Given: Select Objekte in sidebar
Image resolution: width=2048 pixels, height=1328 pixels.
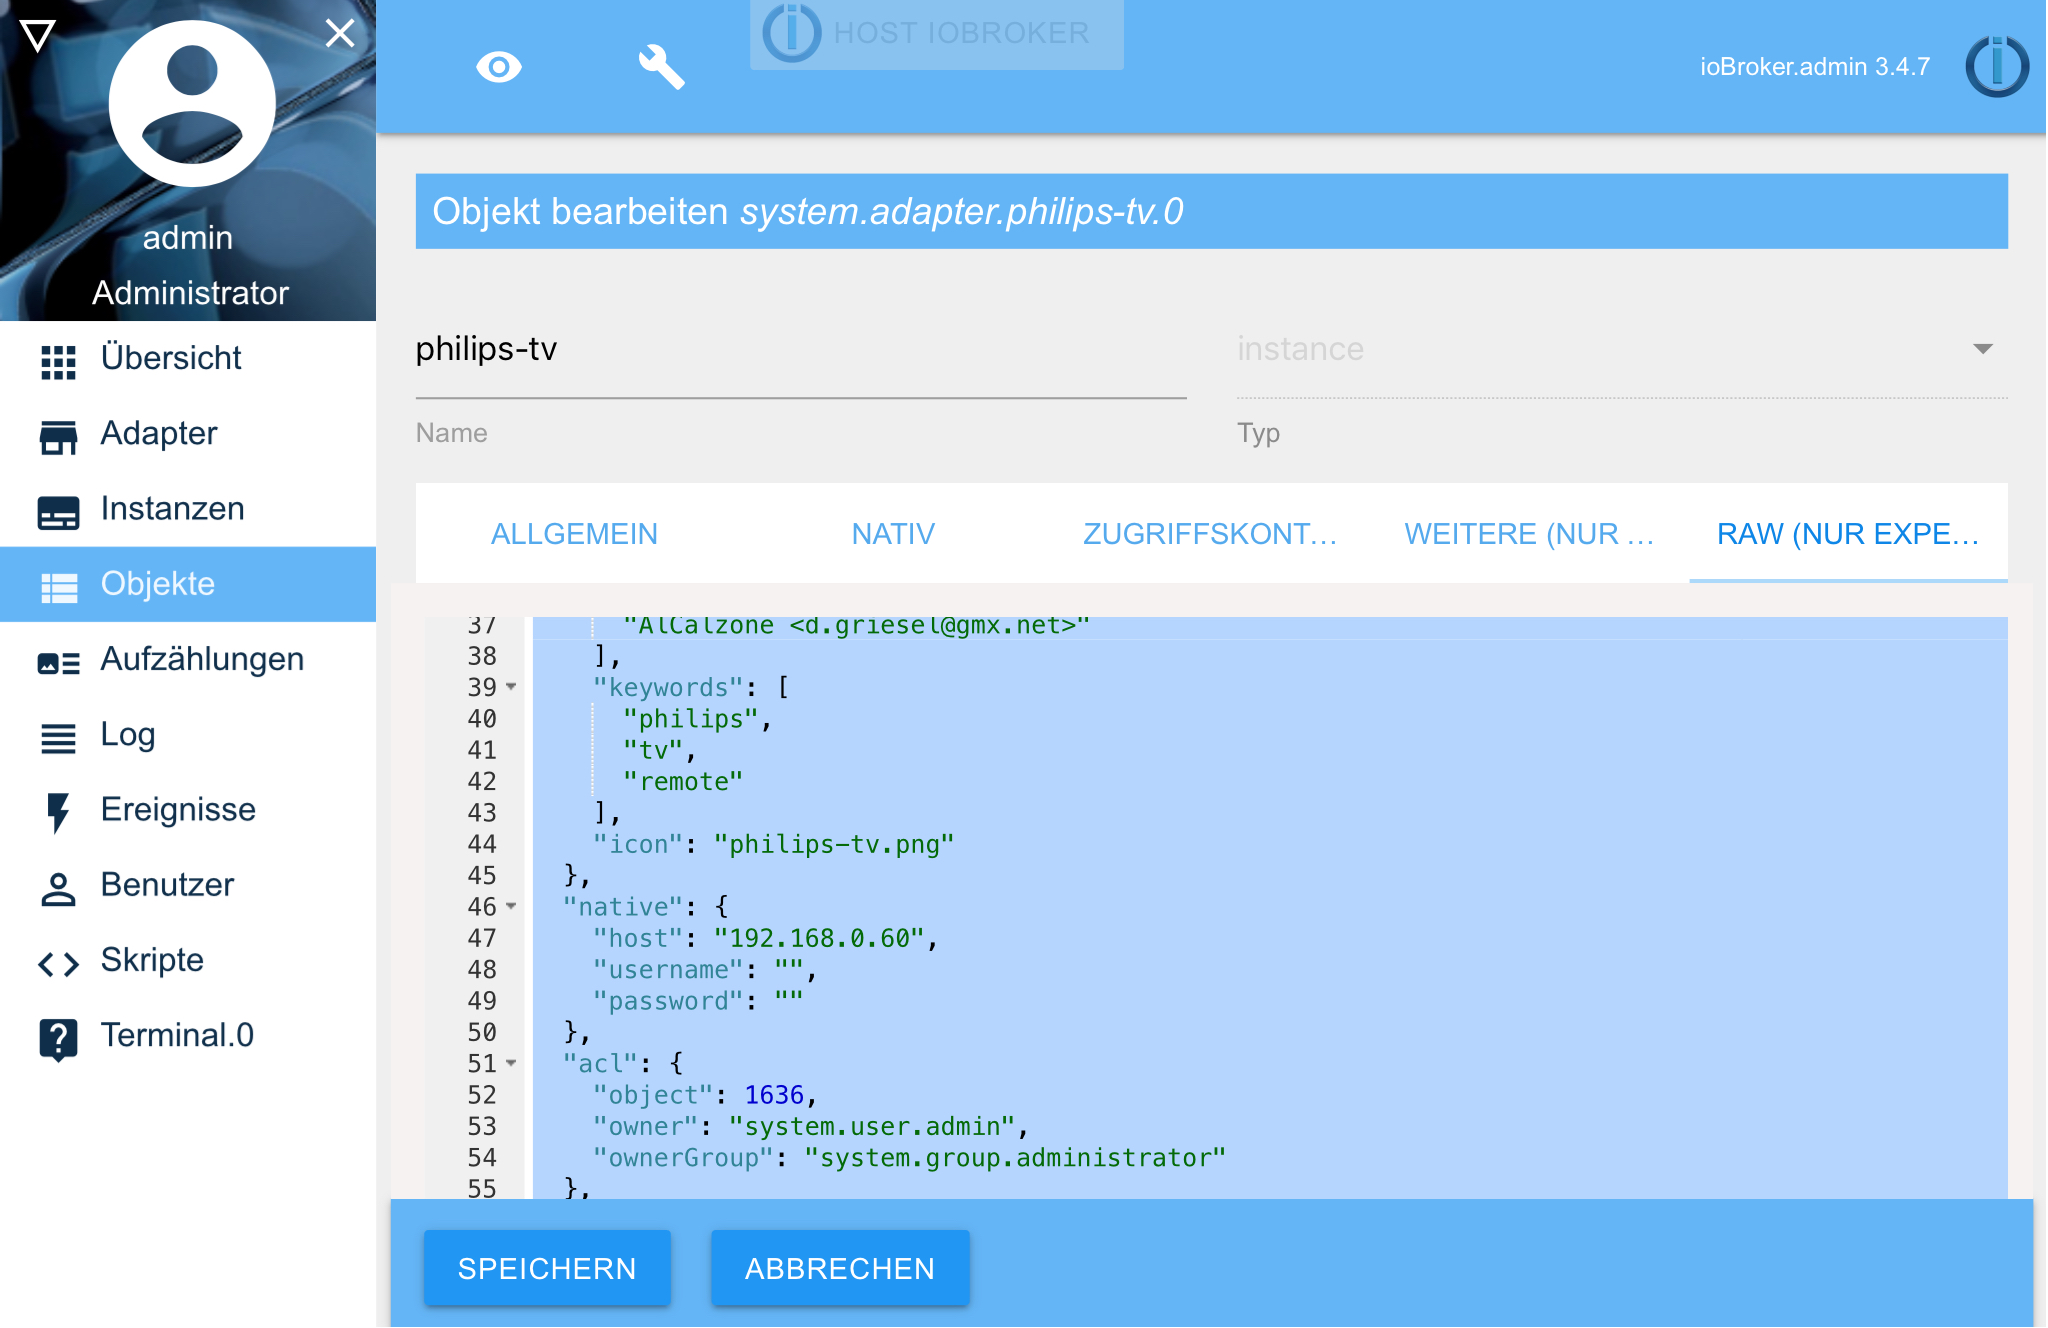Looking at the screenshot, I should pos(188,584).
